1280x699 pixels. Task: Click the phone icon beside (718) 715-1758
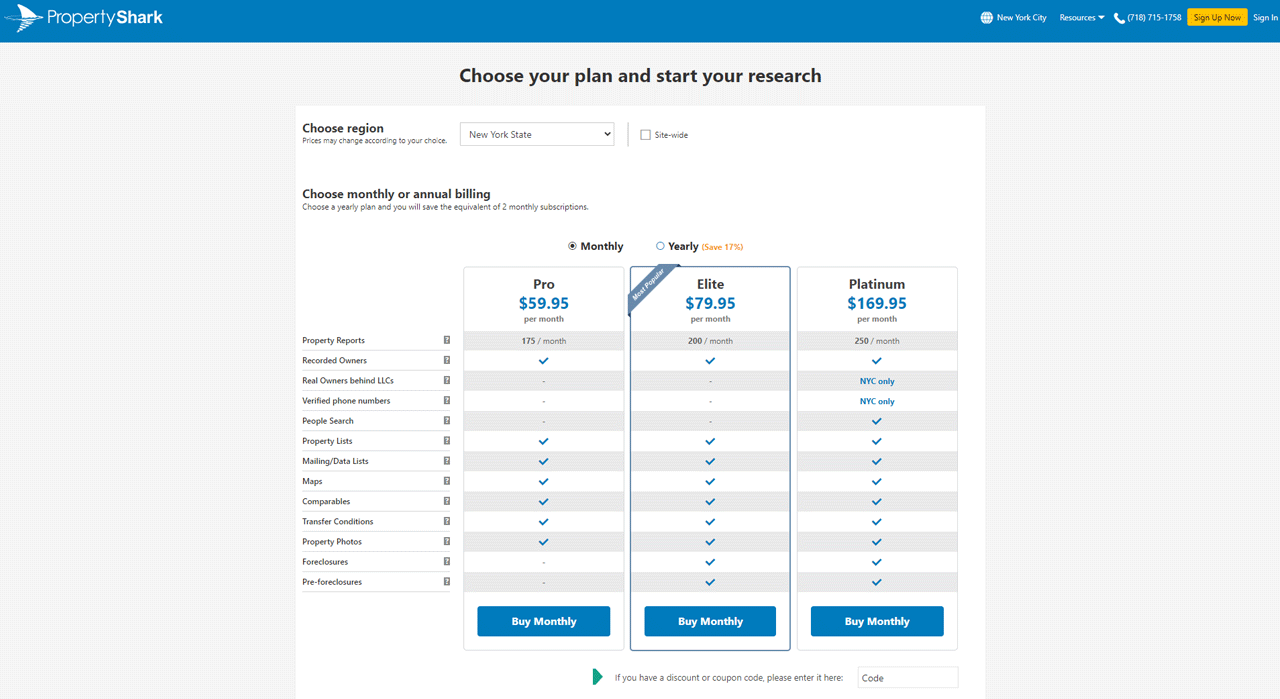click(x=1119, y=17)
